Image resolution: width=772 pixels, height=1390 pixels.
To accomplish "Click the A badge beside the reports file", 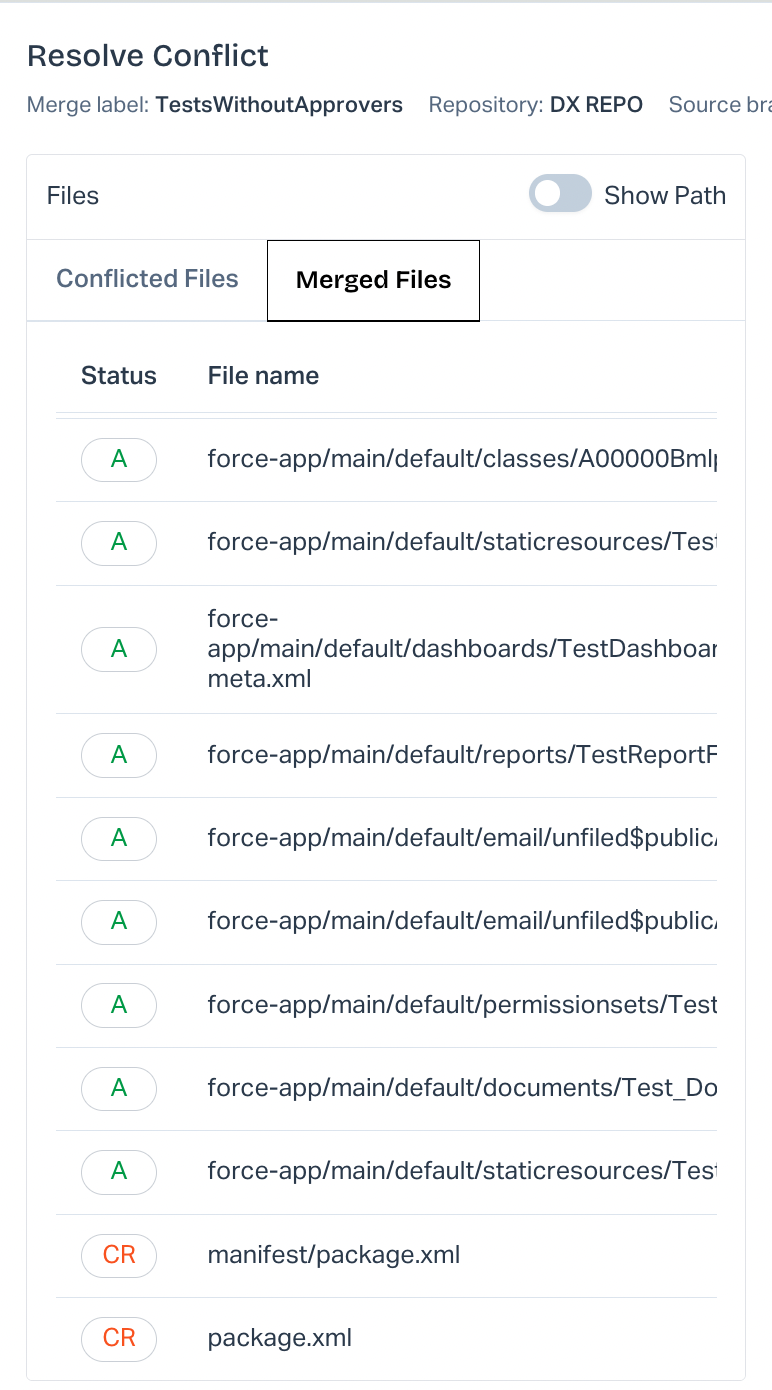I will click(x=119, y=755).
